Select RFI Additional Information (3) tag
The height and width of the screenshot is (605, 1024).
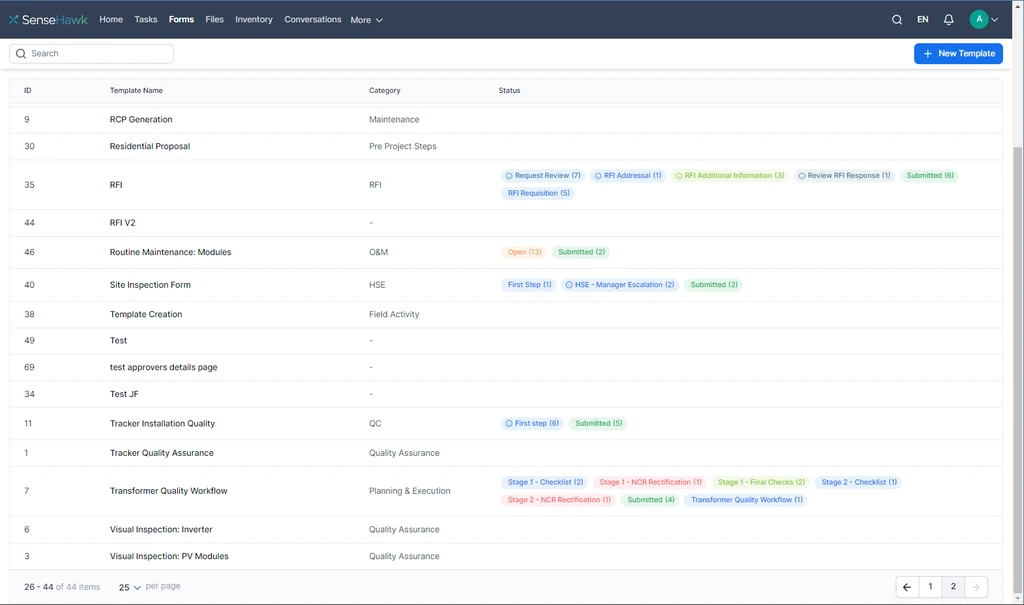pos(729,176)
